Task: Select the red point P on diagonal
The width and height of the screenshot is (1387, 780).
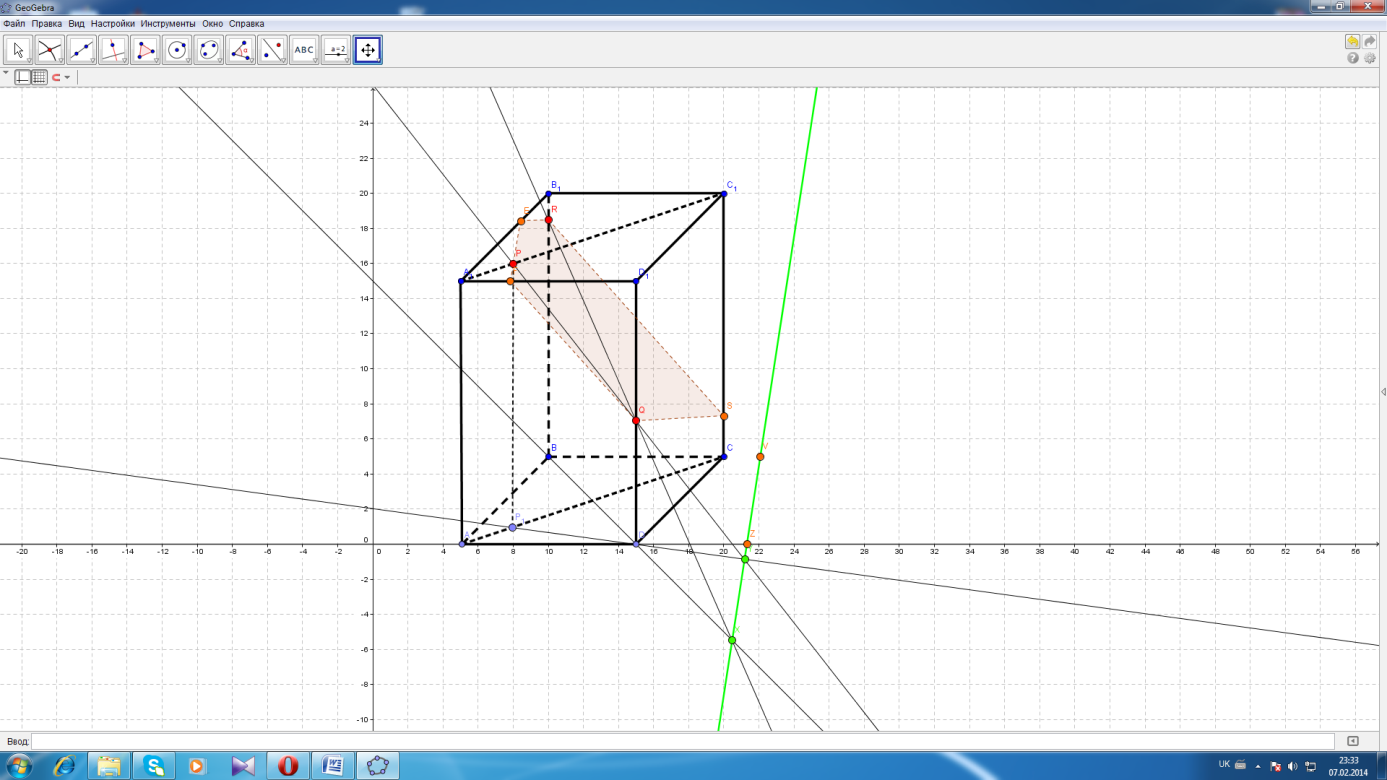Action: [513, 264]
